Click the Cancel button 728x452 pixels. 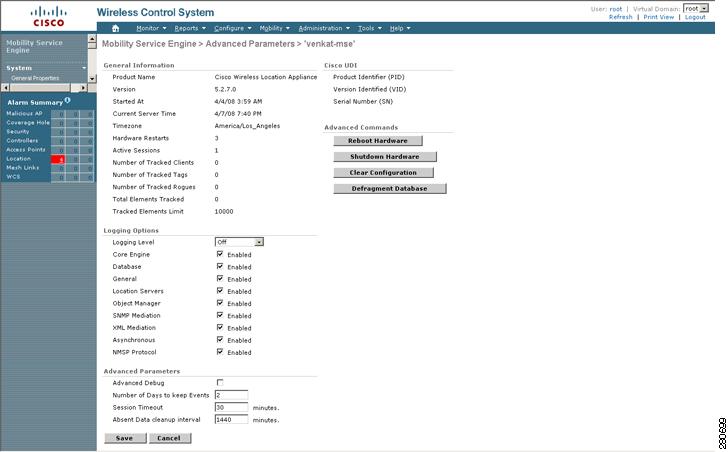coord(169,438)
